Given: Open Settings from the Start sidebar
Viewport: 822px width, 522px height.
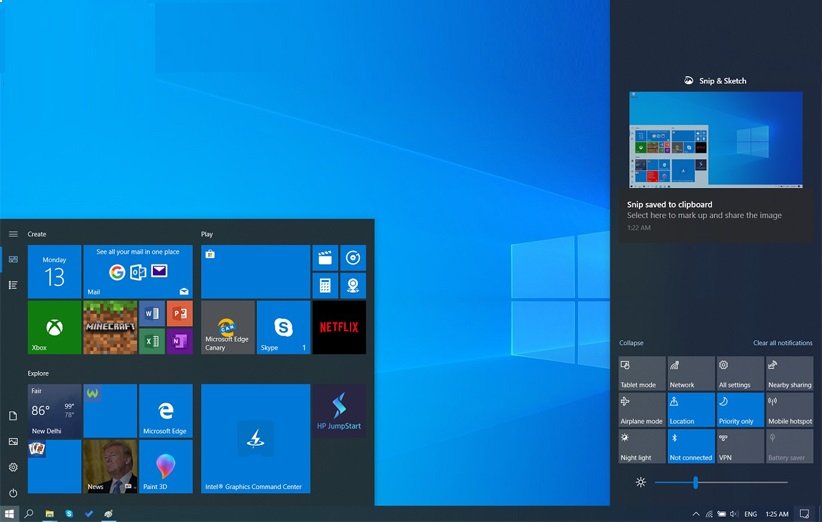Looking at the screenshot, I should [13, 467].
